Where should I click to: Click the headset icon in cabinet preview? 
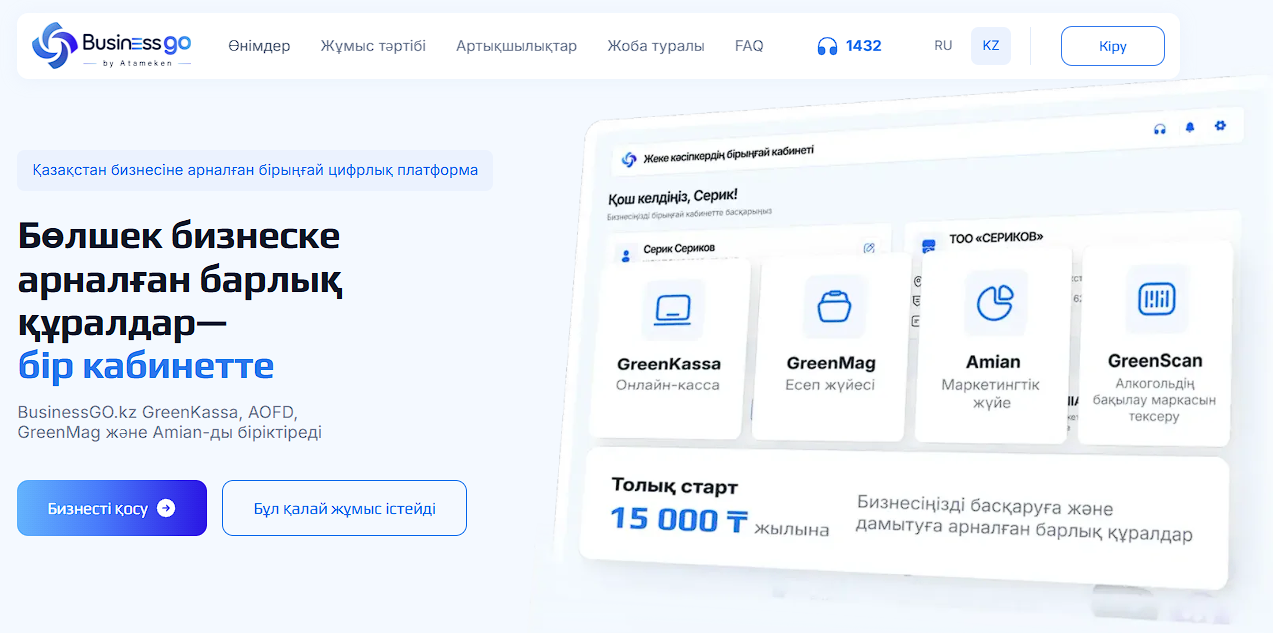pos(1160,129)
